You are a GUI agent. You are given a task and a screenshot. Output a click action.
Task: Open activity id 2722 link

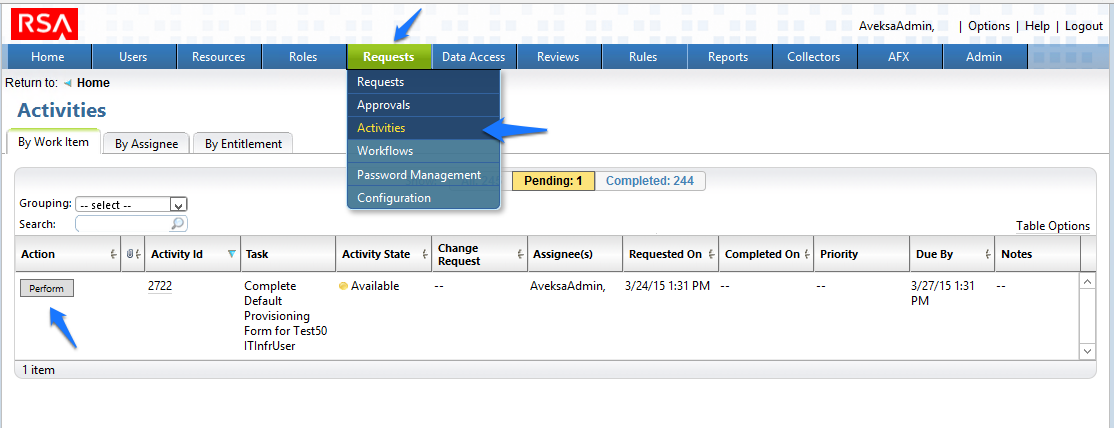(160, 286)
